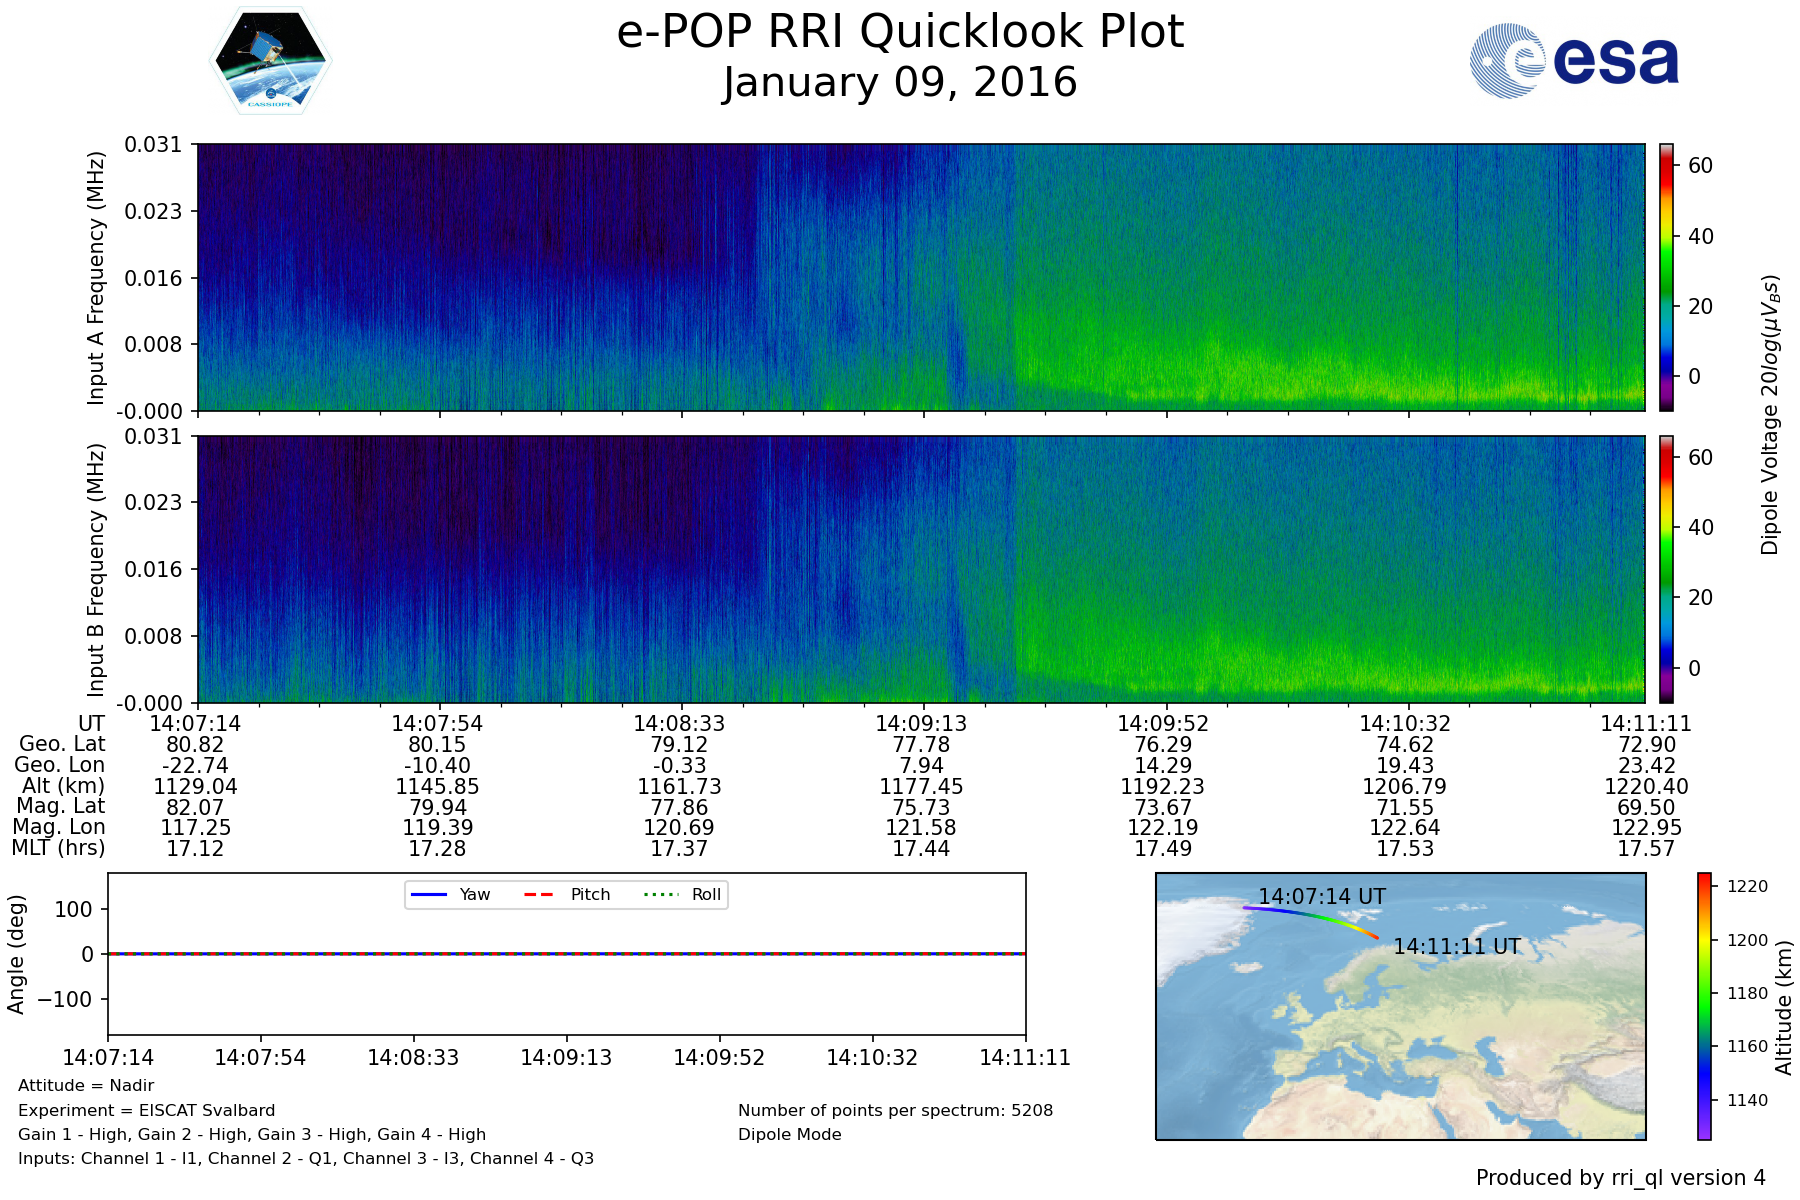Click the Input B dipole voltage colorbar

(1666, 569)
